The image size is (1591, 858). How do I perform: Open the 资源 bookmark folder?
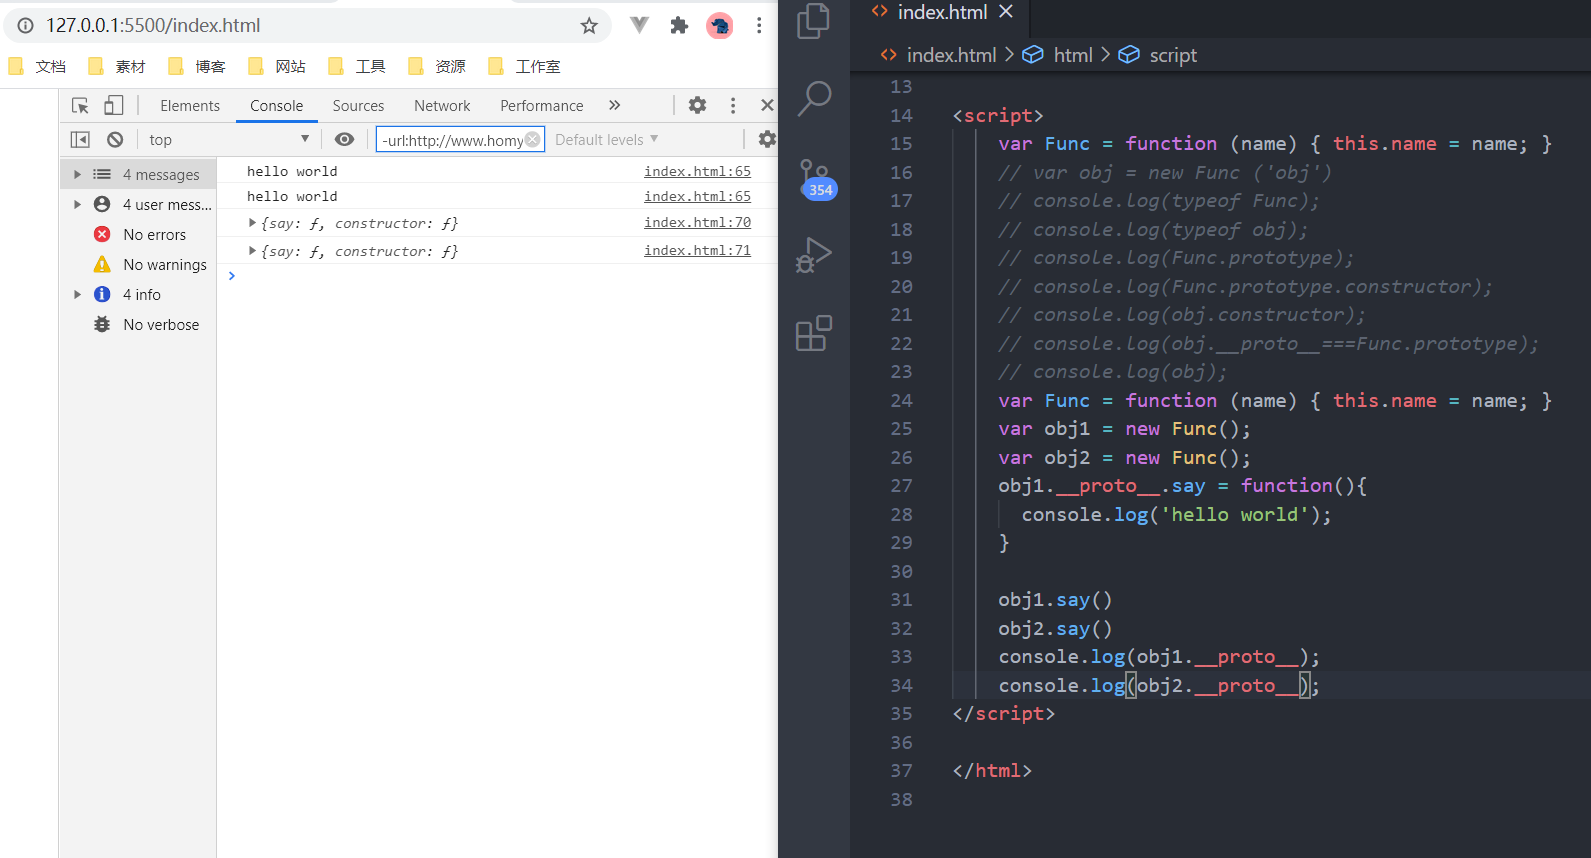(x=437, y=66)
